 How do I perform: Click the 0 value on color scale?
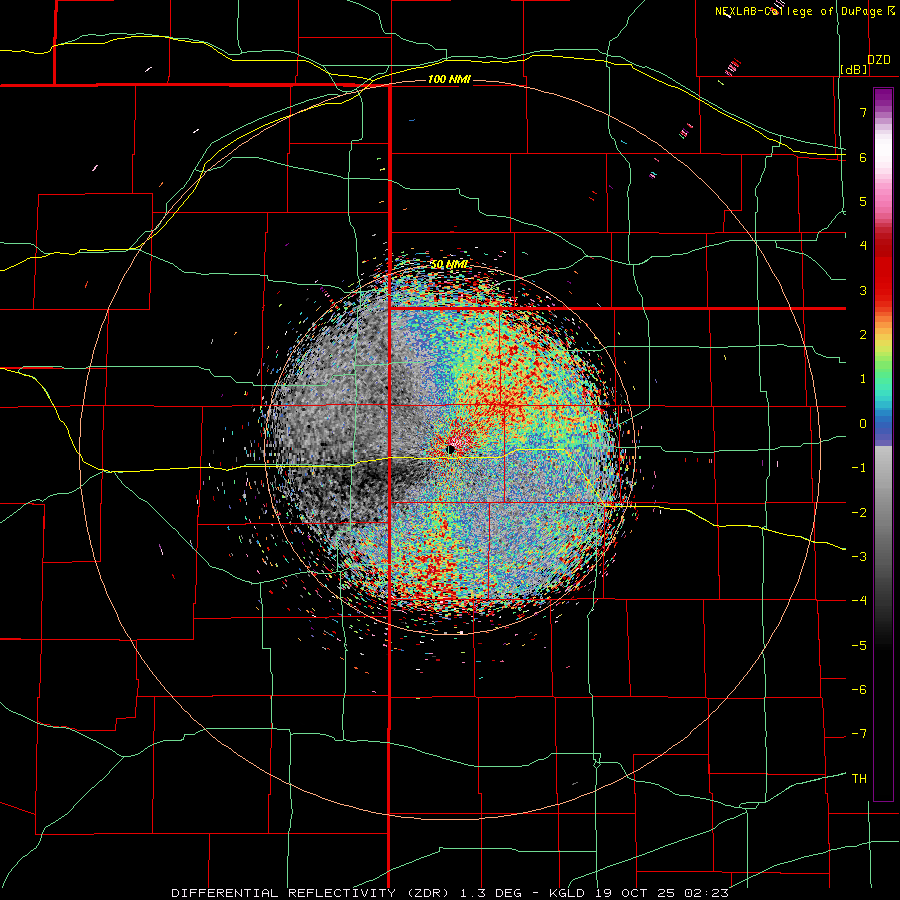(863, 424)
